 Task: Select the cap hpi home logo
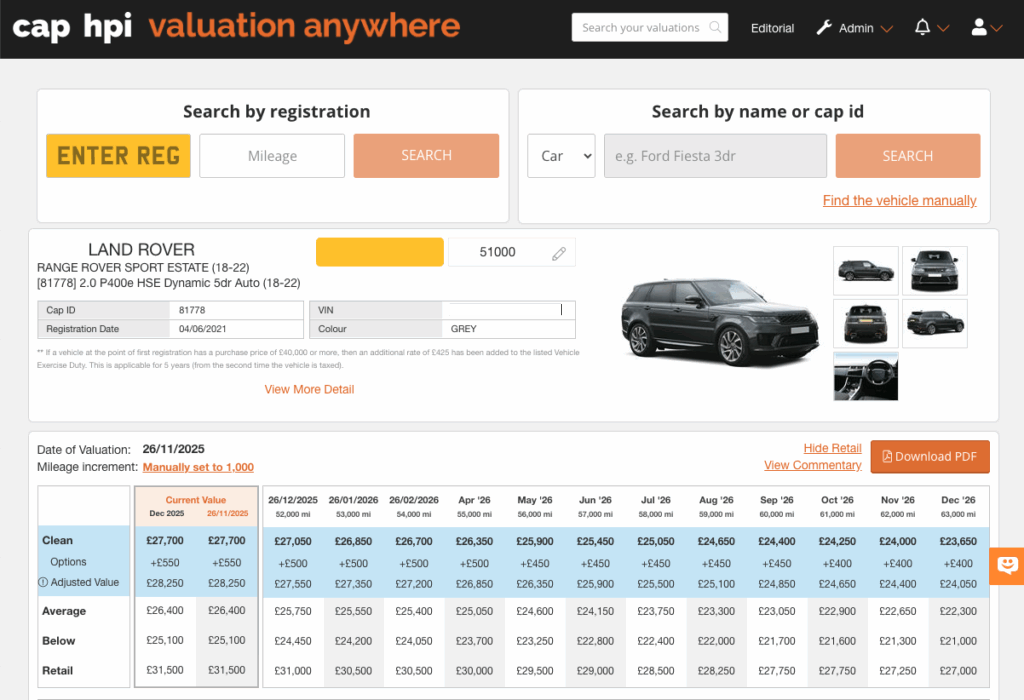coord(72,28)
